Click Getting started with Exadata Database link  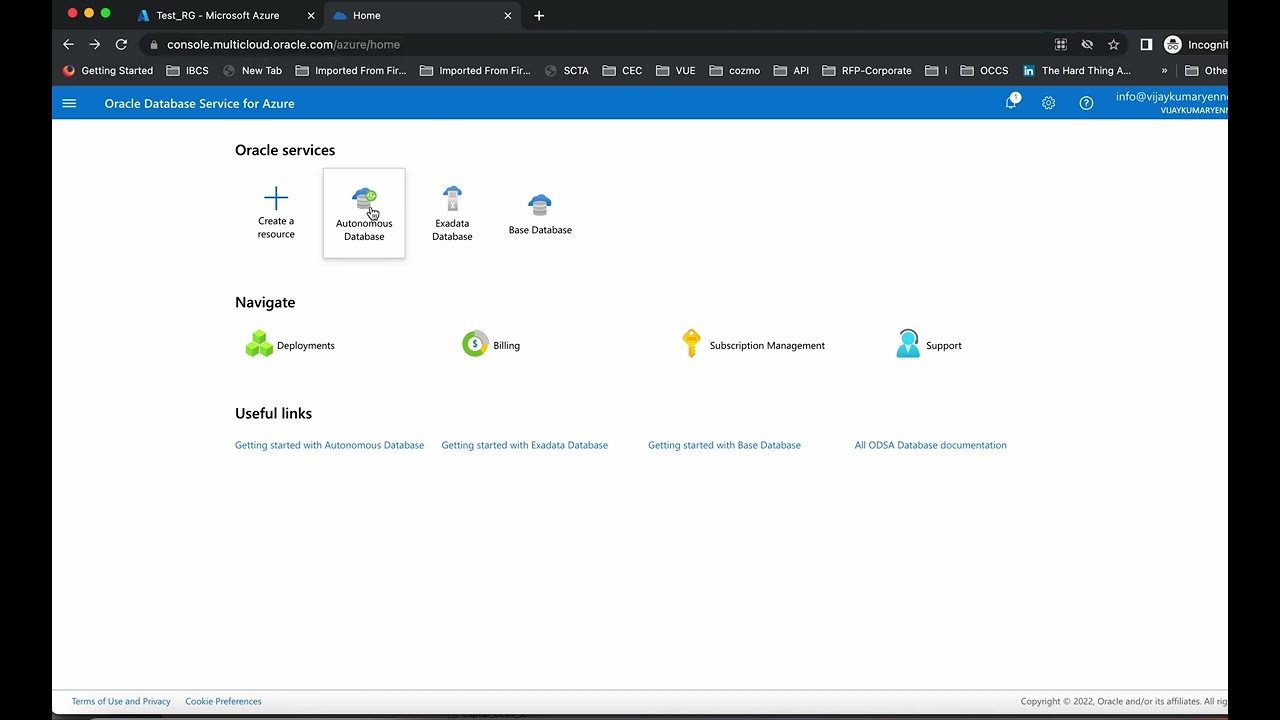524,445
